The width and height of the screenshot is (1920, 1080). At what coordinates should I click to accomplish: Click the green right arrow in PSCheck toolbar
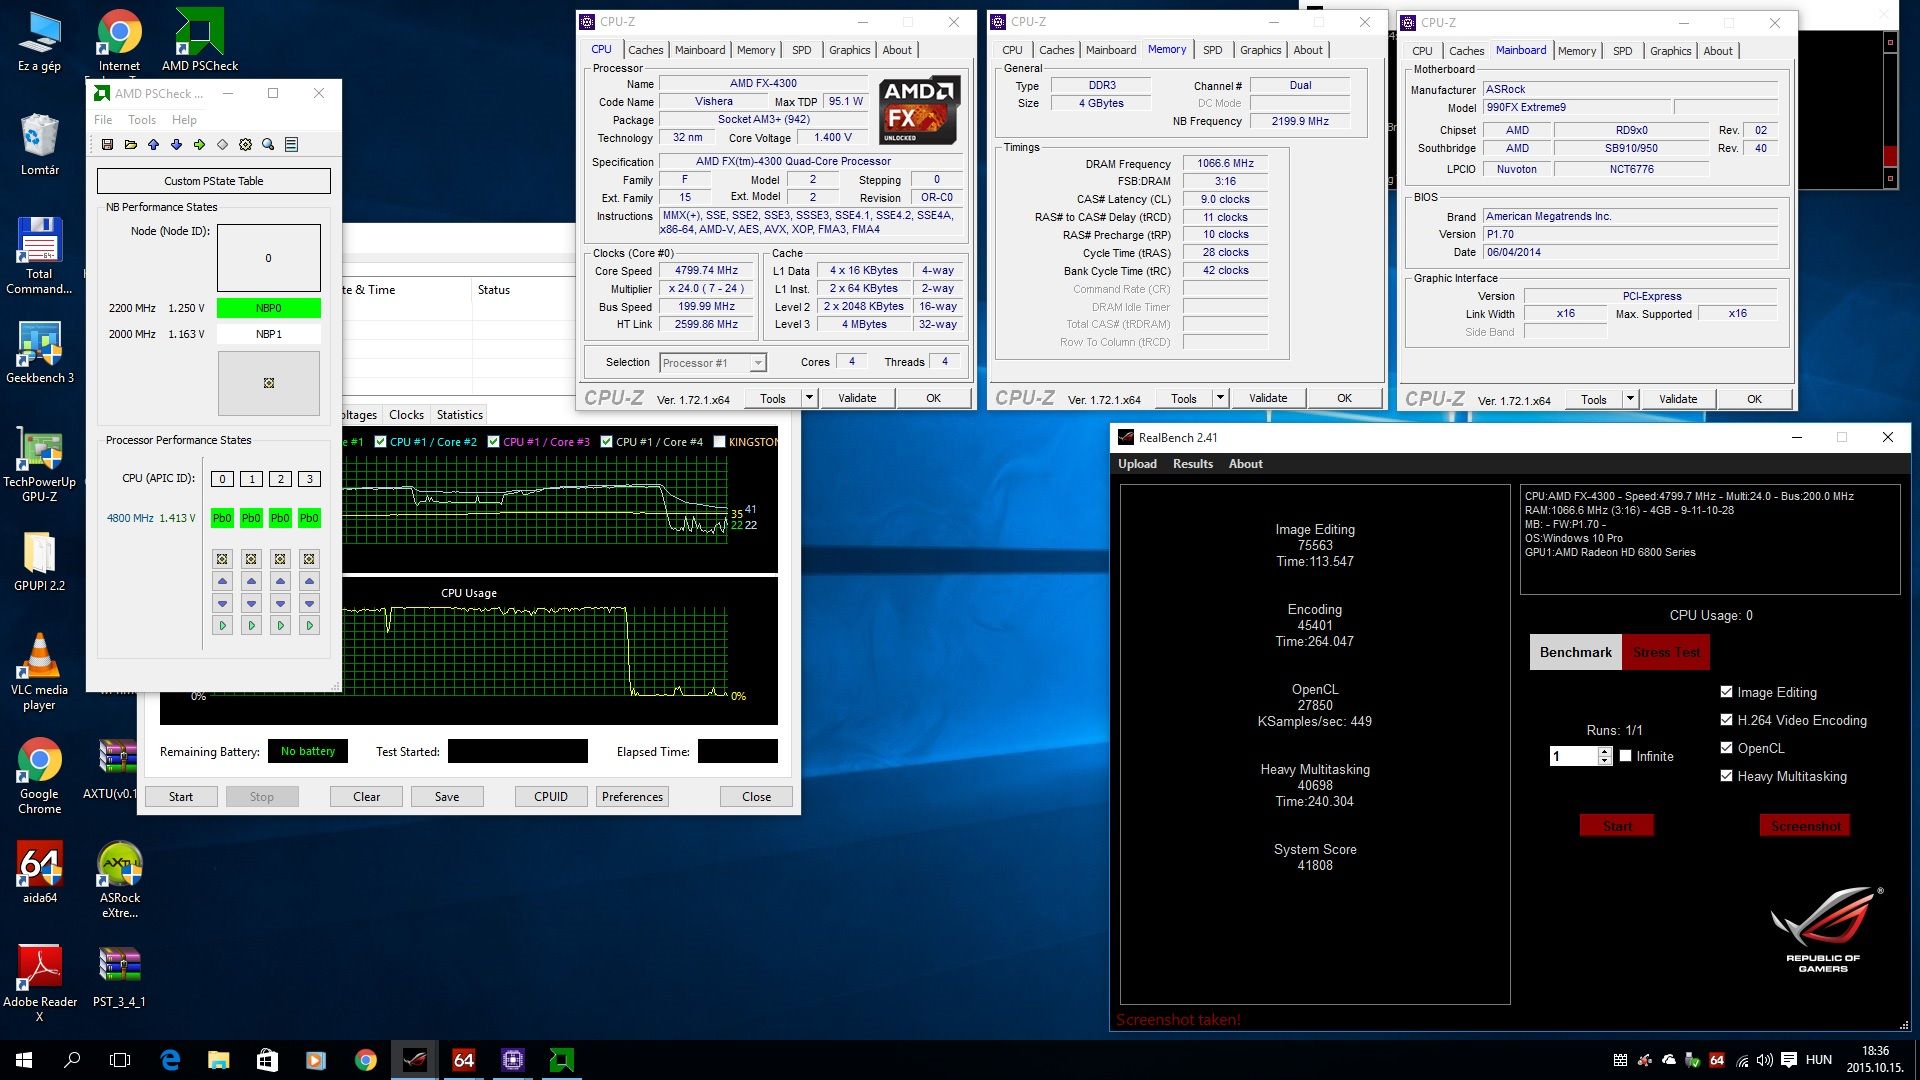(x=199, y=145)
